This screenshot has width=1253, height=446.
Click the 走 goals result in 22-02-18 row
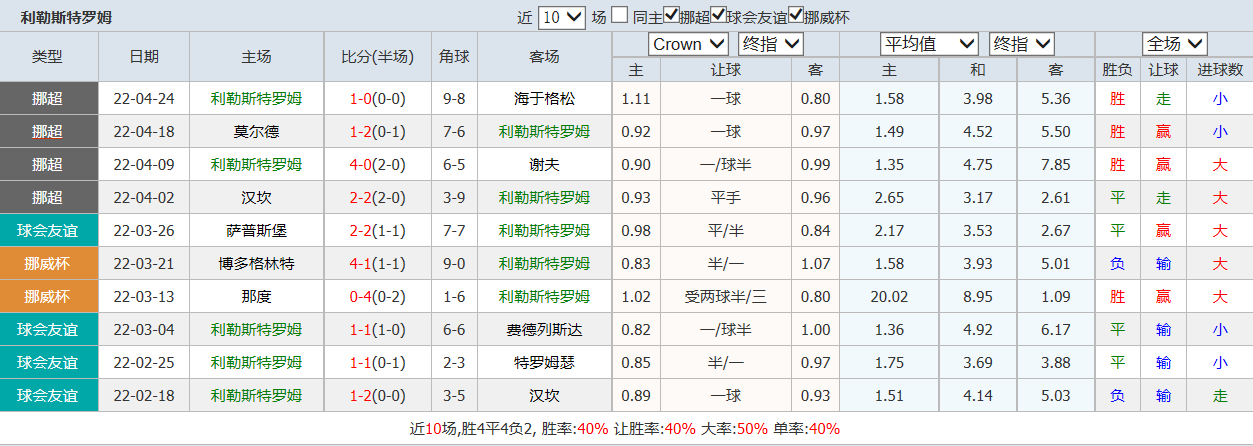(x=1219, y=395)
